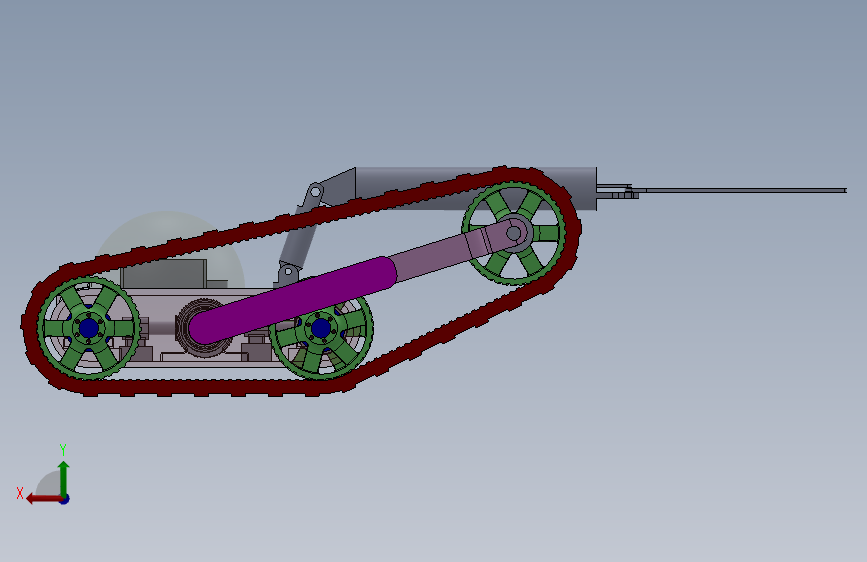867x562 pixels.
Task: Select the dark gray box under the dome
Action: pos(164,274)
